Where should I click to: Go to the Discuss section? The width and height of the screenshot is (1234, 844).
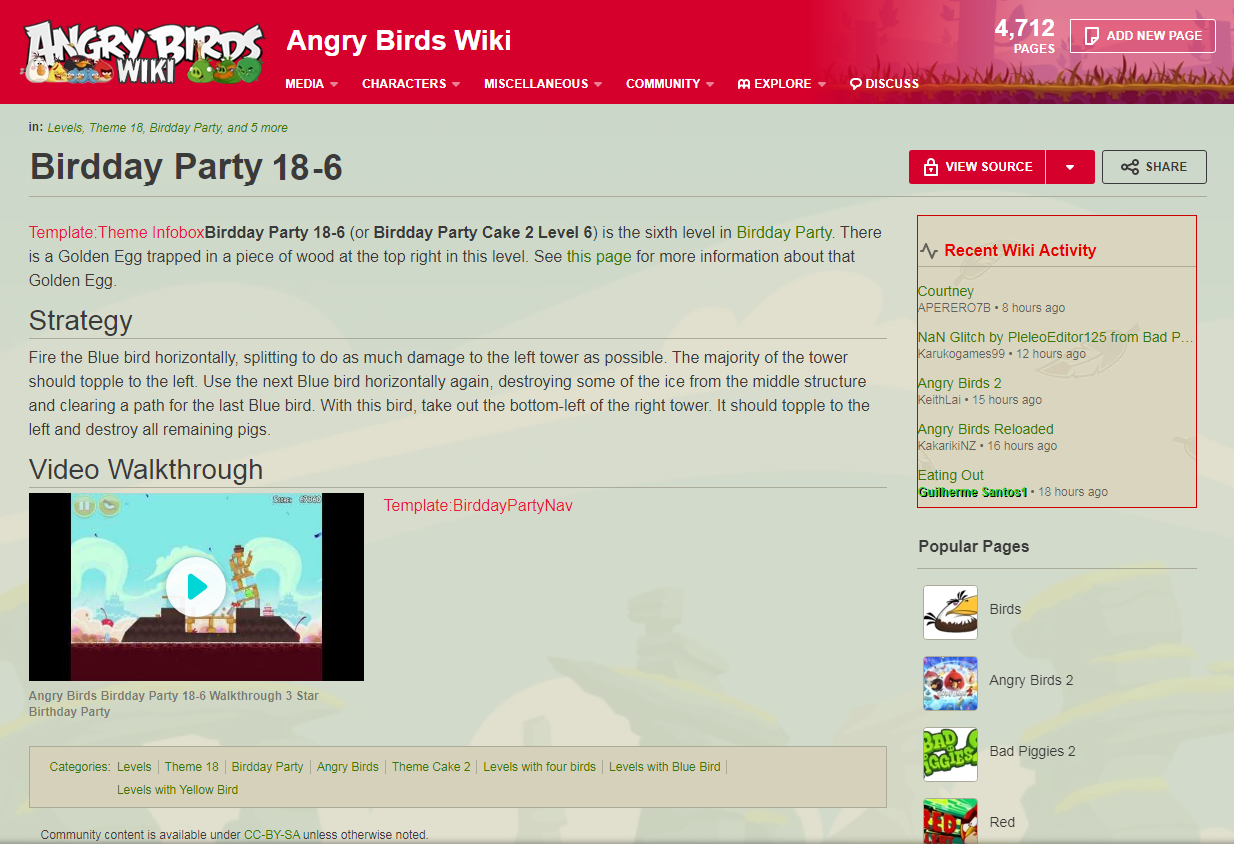point(884,84)
